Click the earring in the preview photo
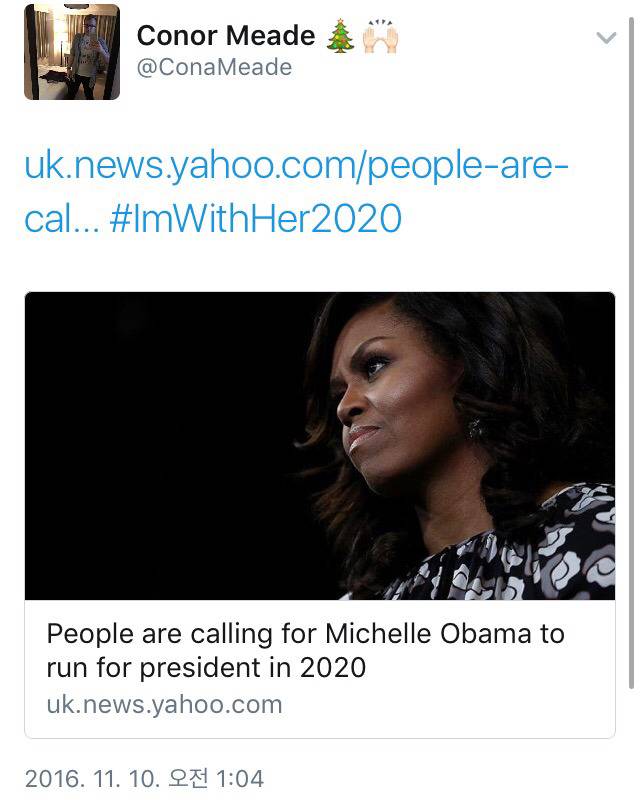The image size is (640, 803). [474, 428]
